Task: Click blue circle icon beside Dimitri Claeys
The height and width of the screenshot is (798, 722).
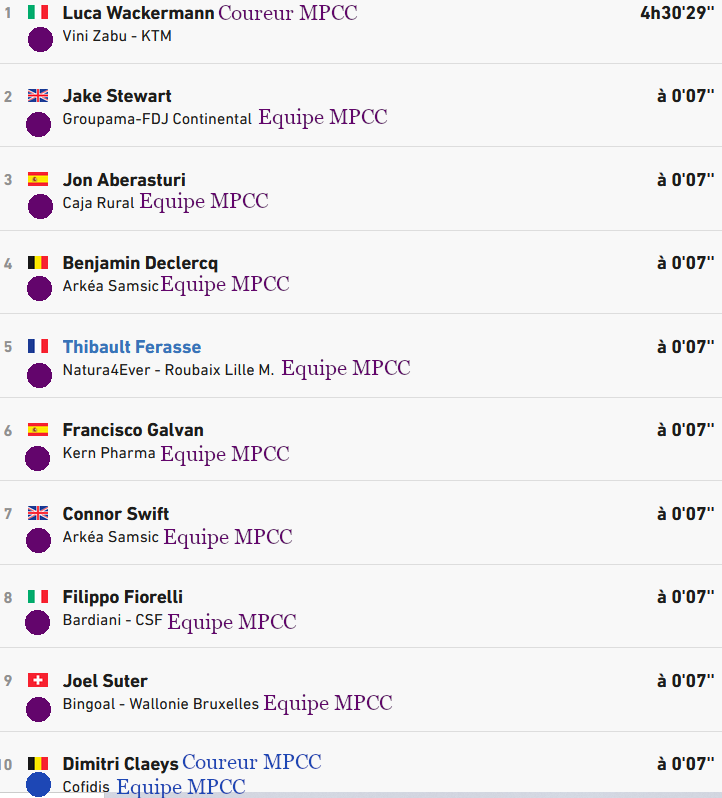Action: tap(39, 785)
